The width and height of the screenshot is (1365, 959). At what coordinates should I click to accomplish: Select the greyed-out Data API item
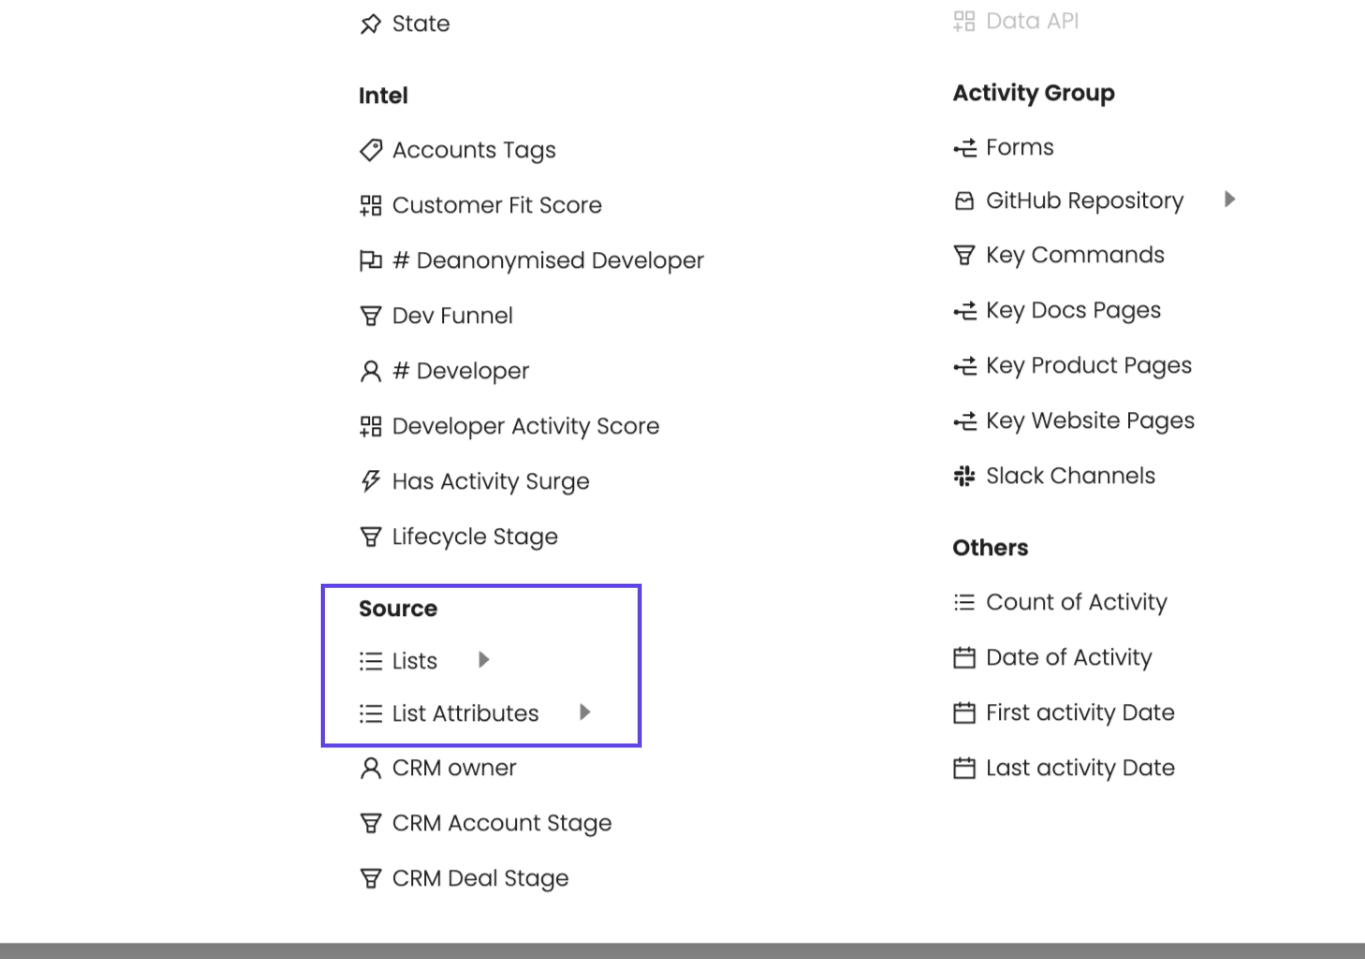tap(1031, 21)
